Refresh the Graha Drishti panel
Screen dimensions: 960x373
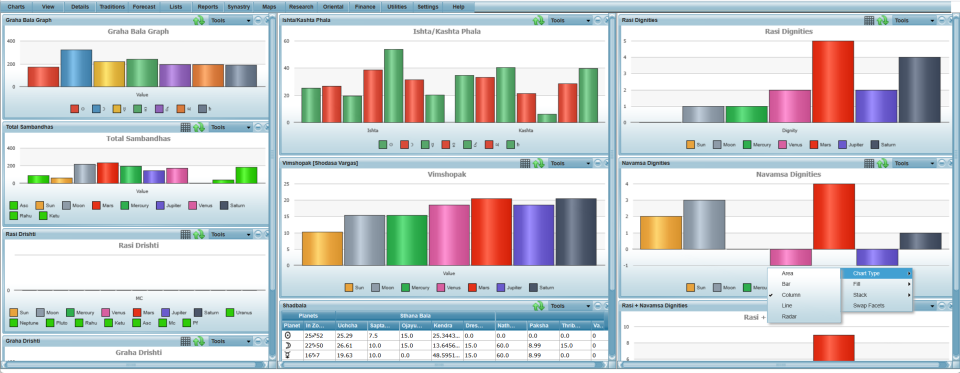(x=199, y=341)
